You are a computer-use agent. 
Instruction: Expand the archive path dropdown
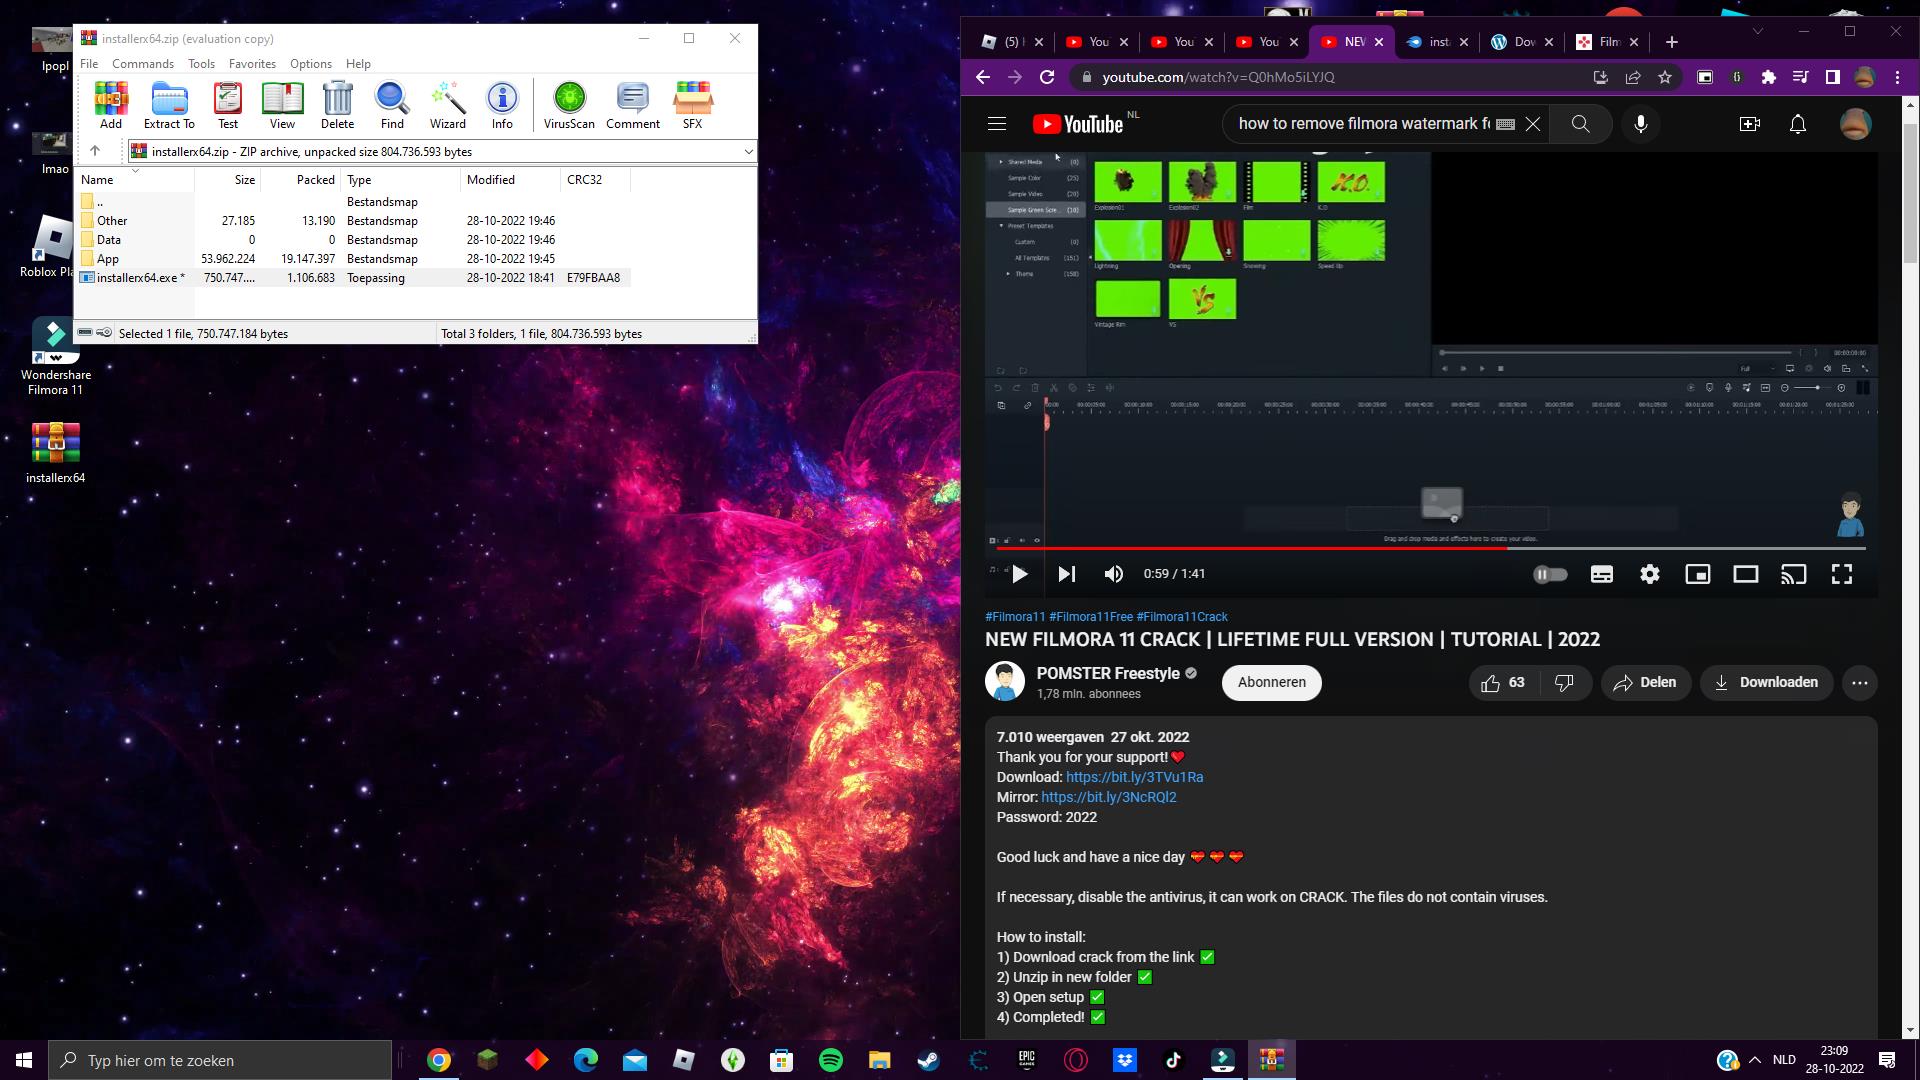(747, 152)
